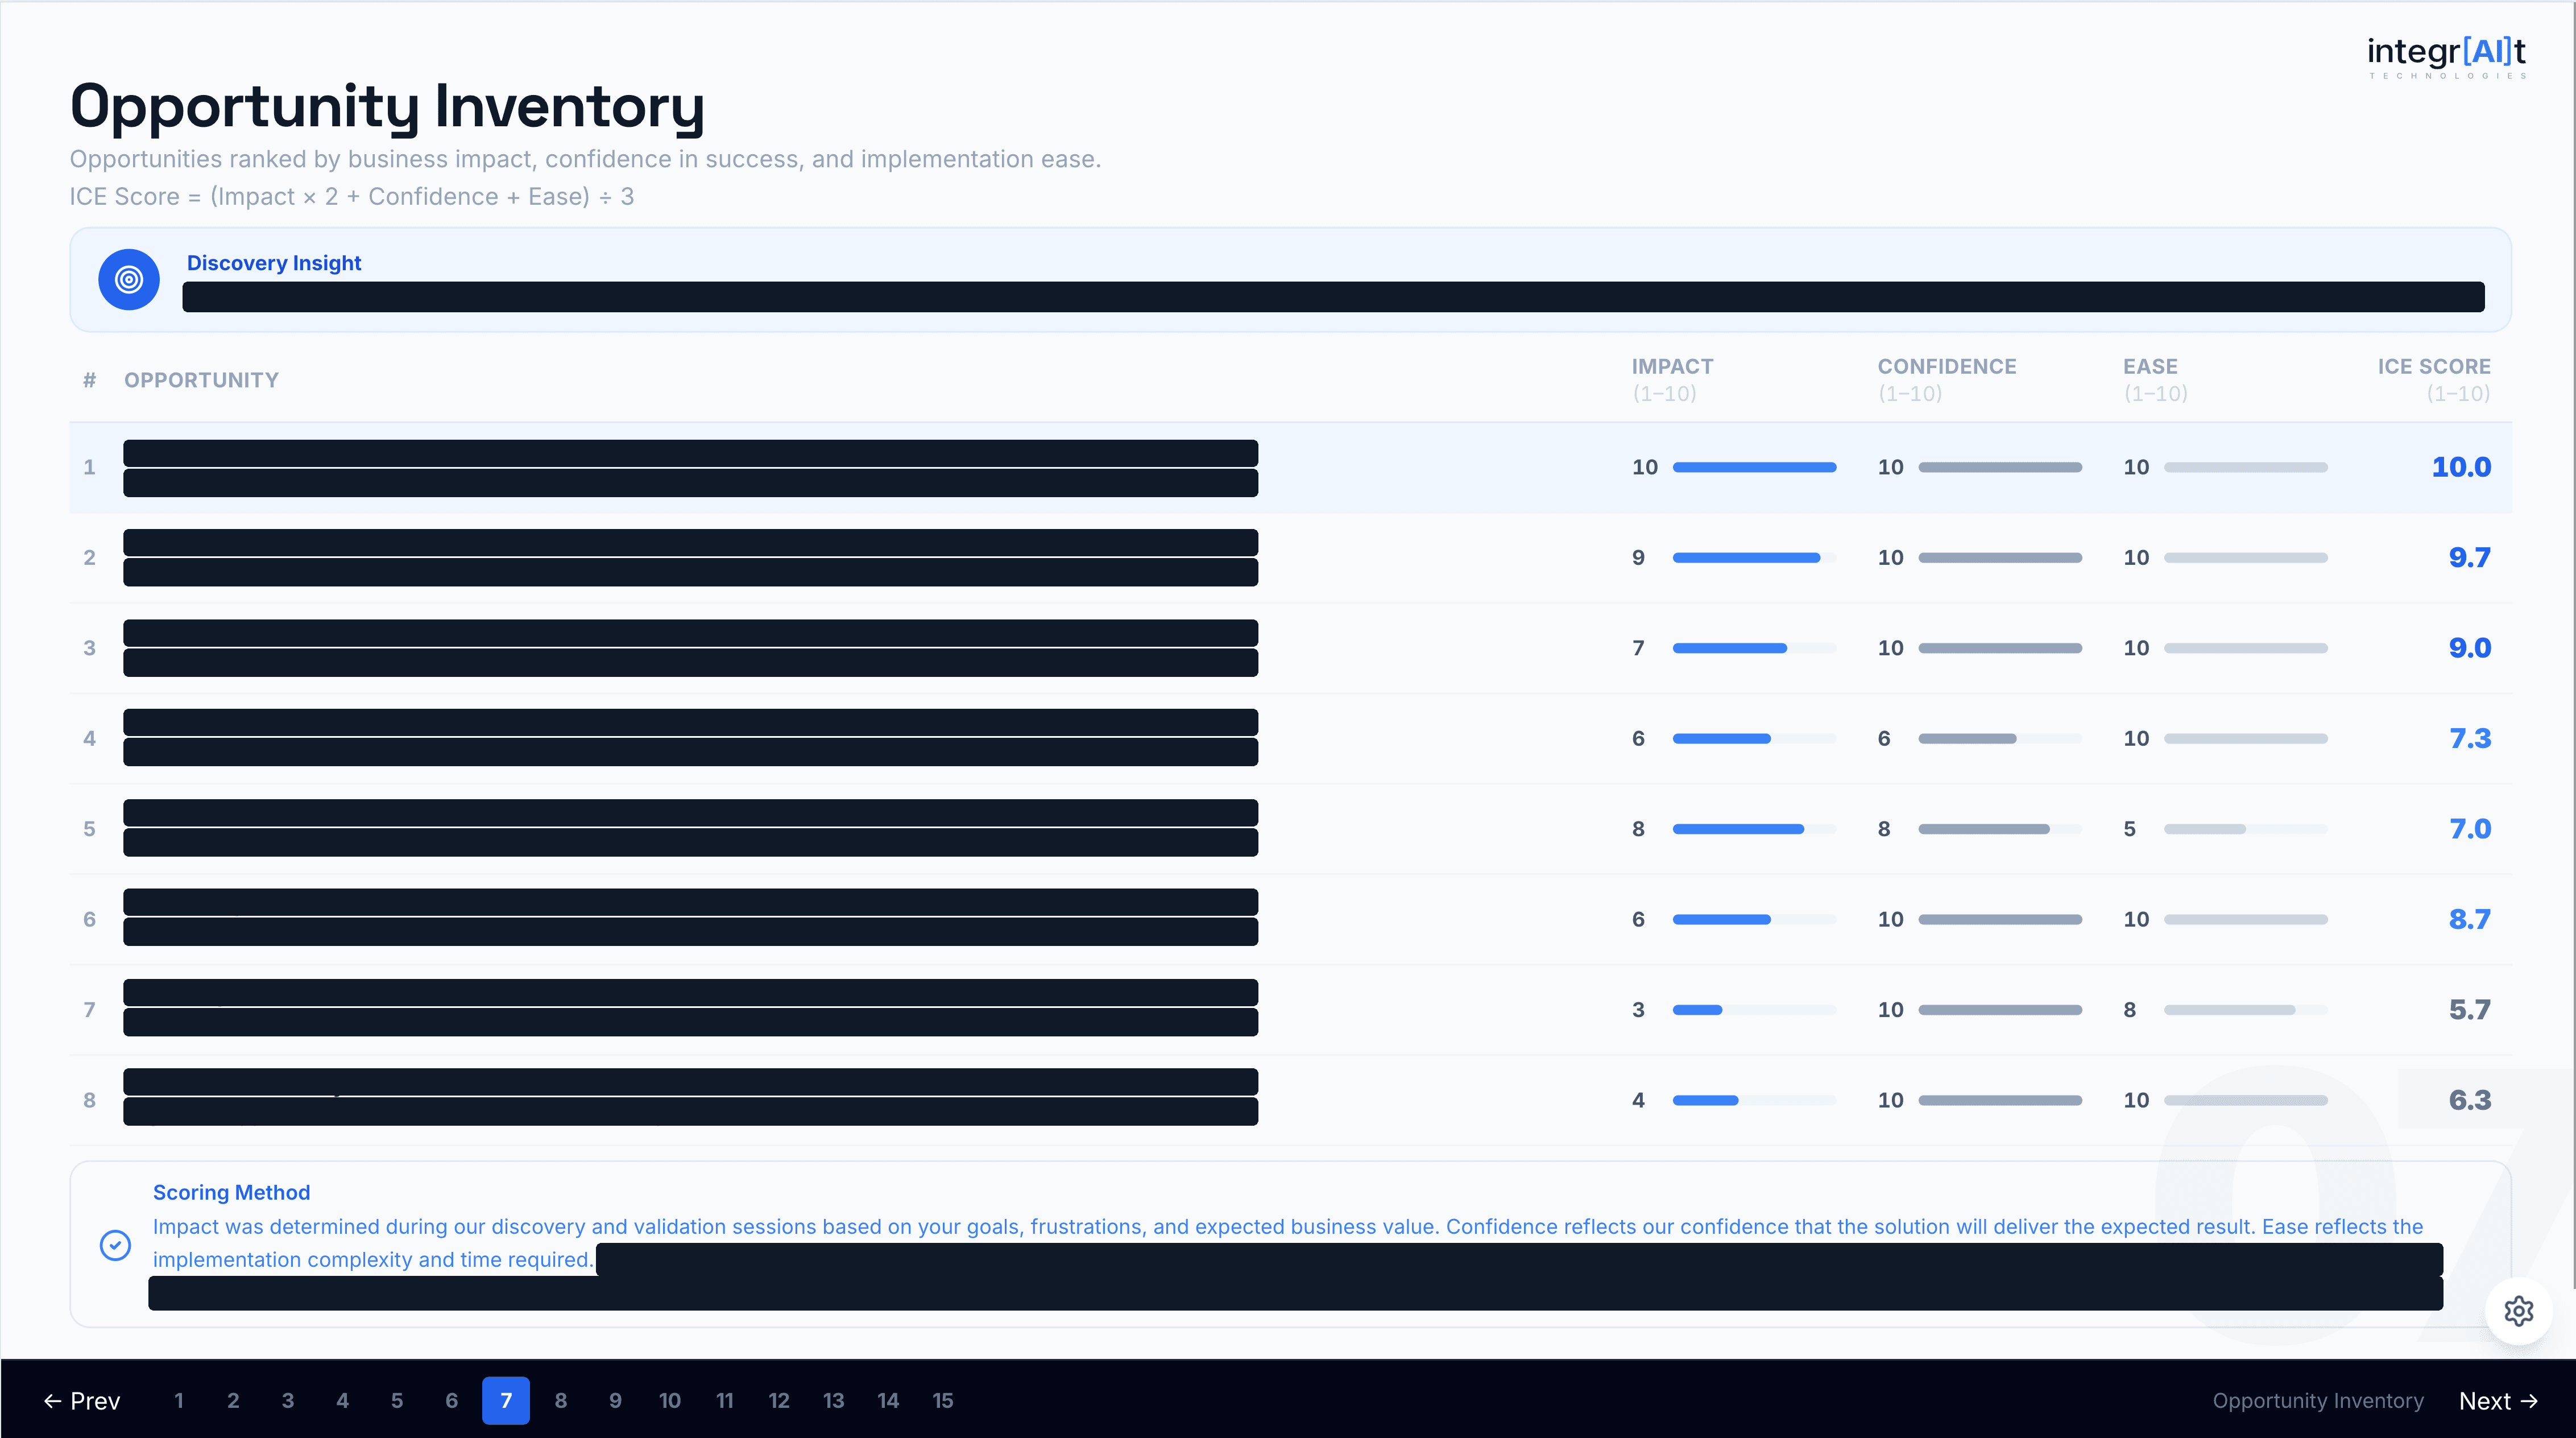Click the integr[AI]t logo
The image size is (2576, 1438).
2446,57
